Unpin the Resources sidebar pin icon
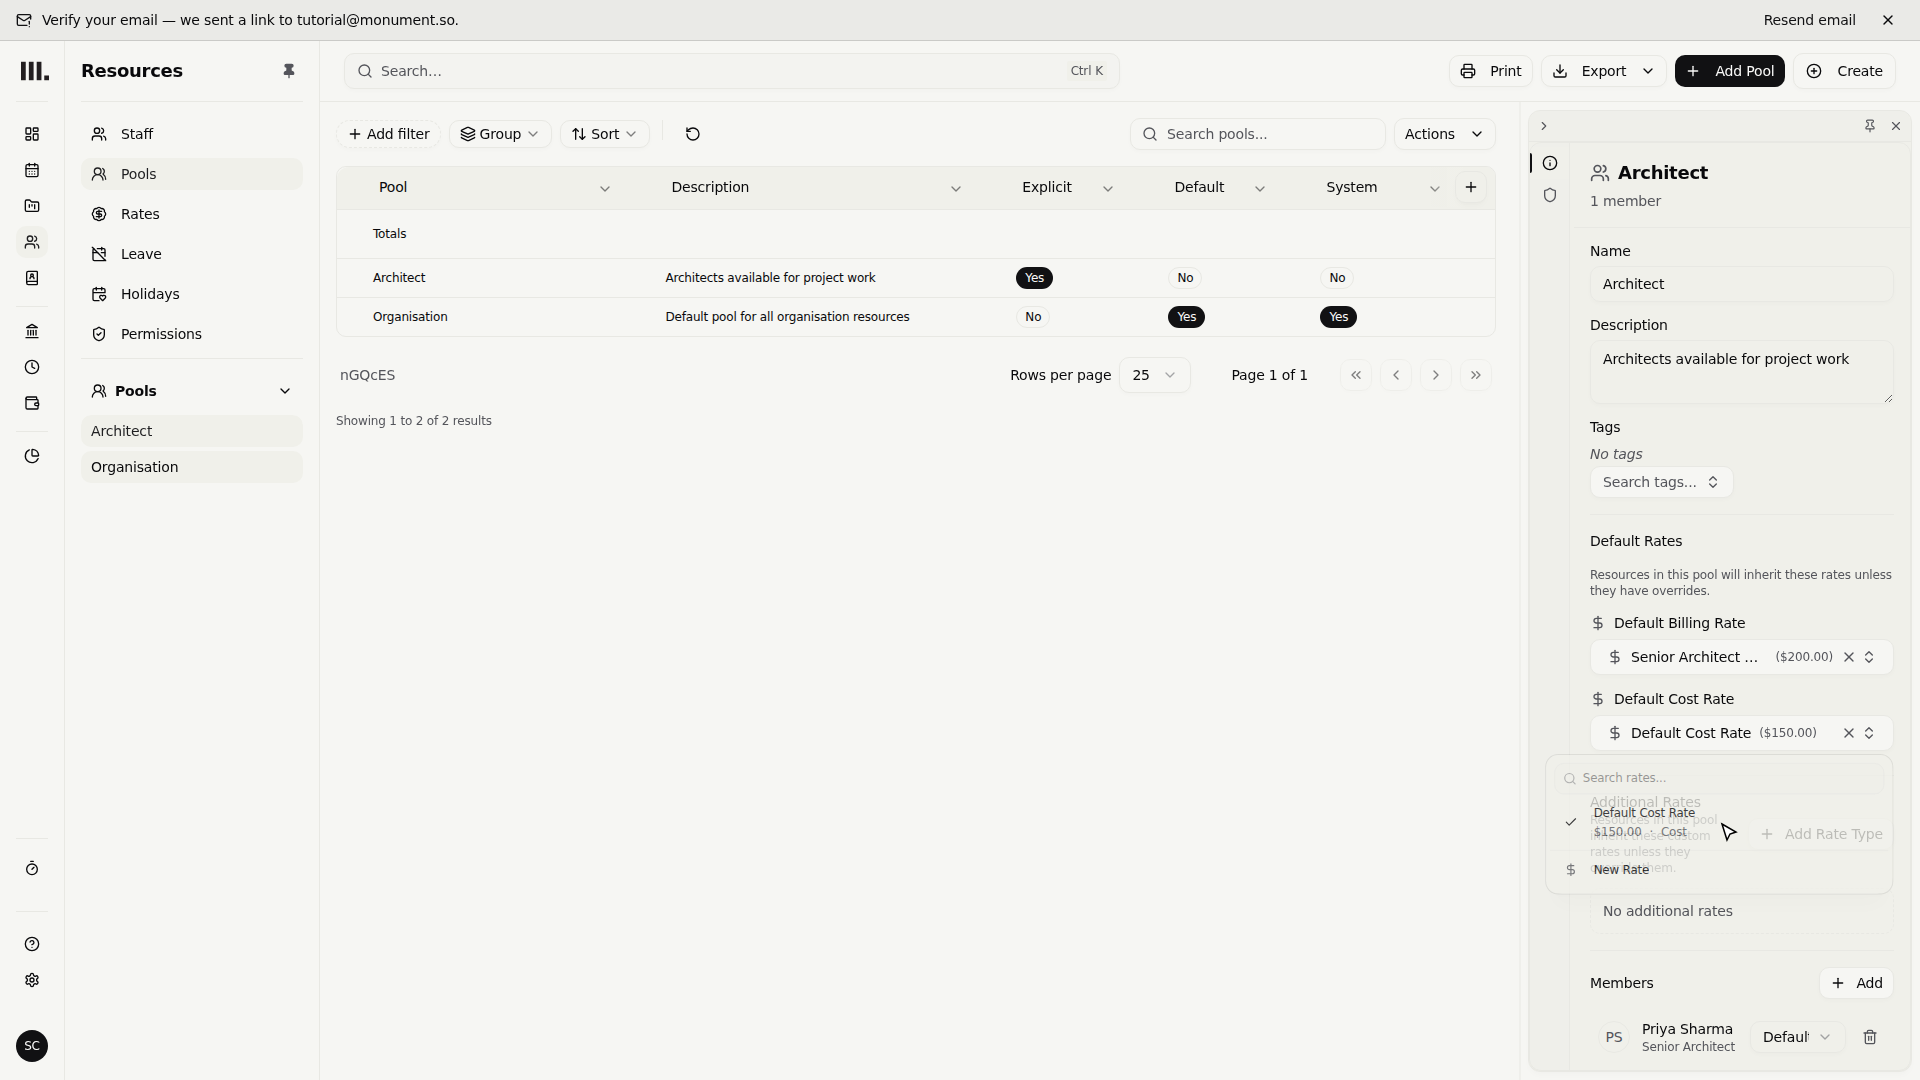Viewport: 1920px width, 1080px height. pyautogui.click(x=289, y=71)
